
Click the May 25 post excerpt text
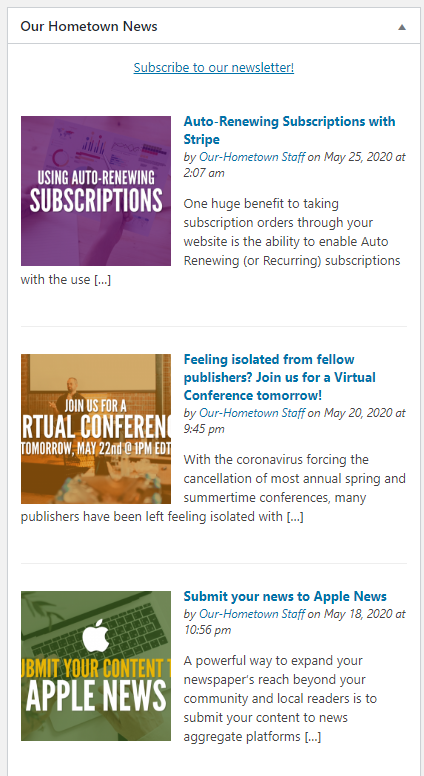click(x=213, y=242)
